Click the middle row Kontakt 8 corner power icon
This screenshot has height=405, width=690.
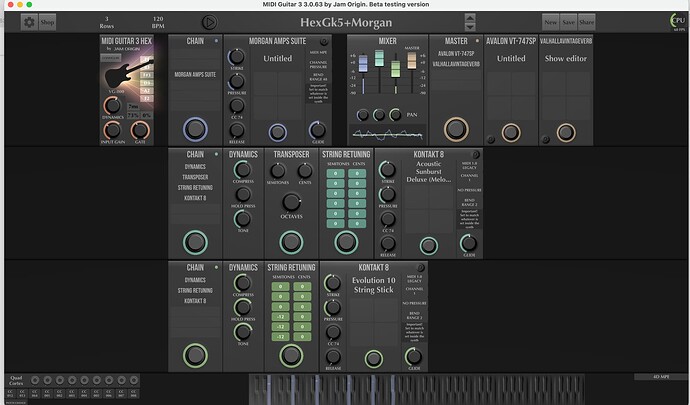point(475,155)
